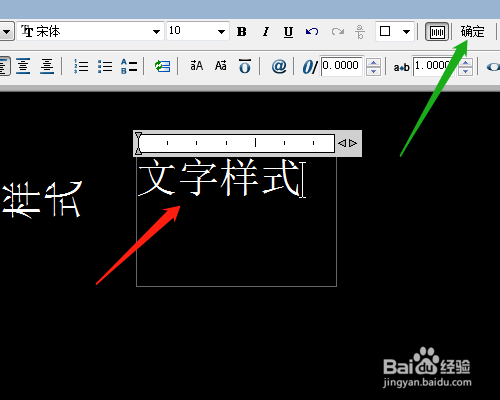Apply right paragraph alignment

click(47, 66)
